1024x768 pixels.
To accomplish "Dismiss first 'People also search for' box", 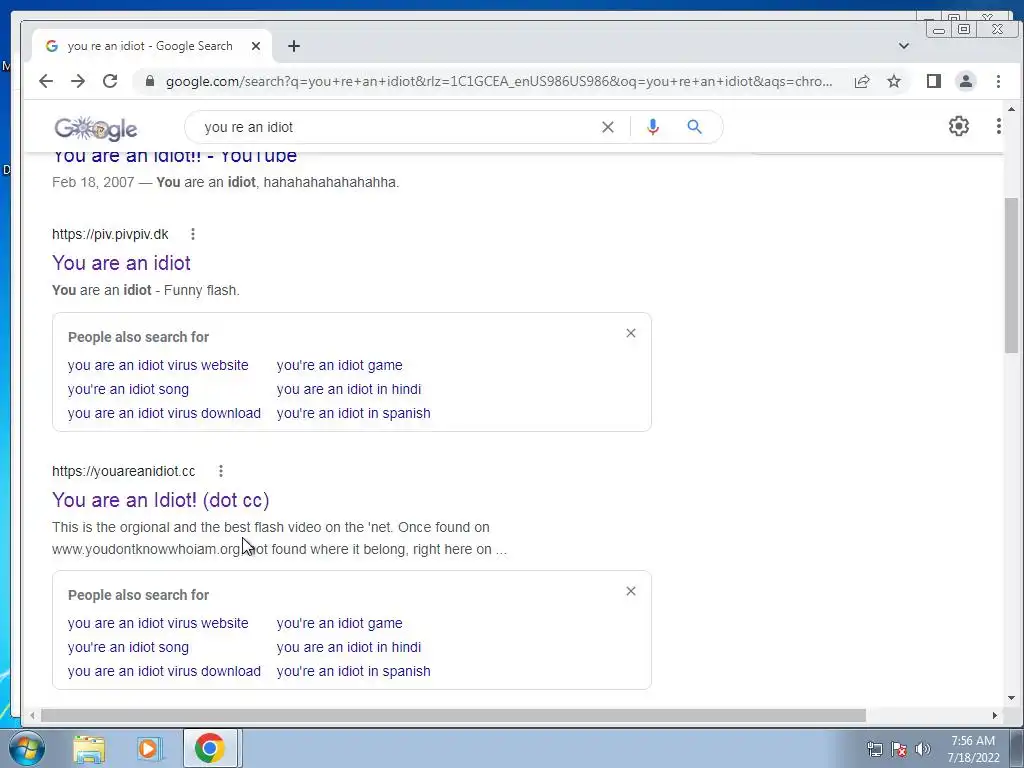I will (x=631, y=333).
